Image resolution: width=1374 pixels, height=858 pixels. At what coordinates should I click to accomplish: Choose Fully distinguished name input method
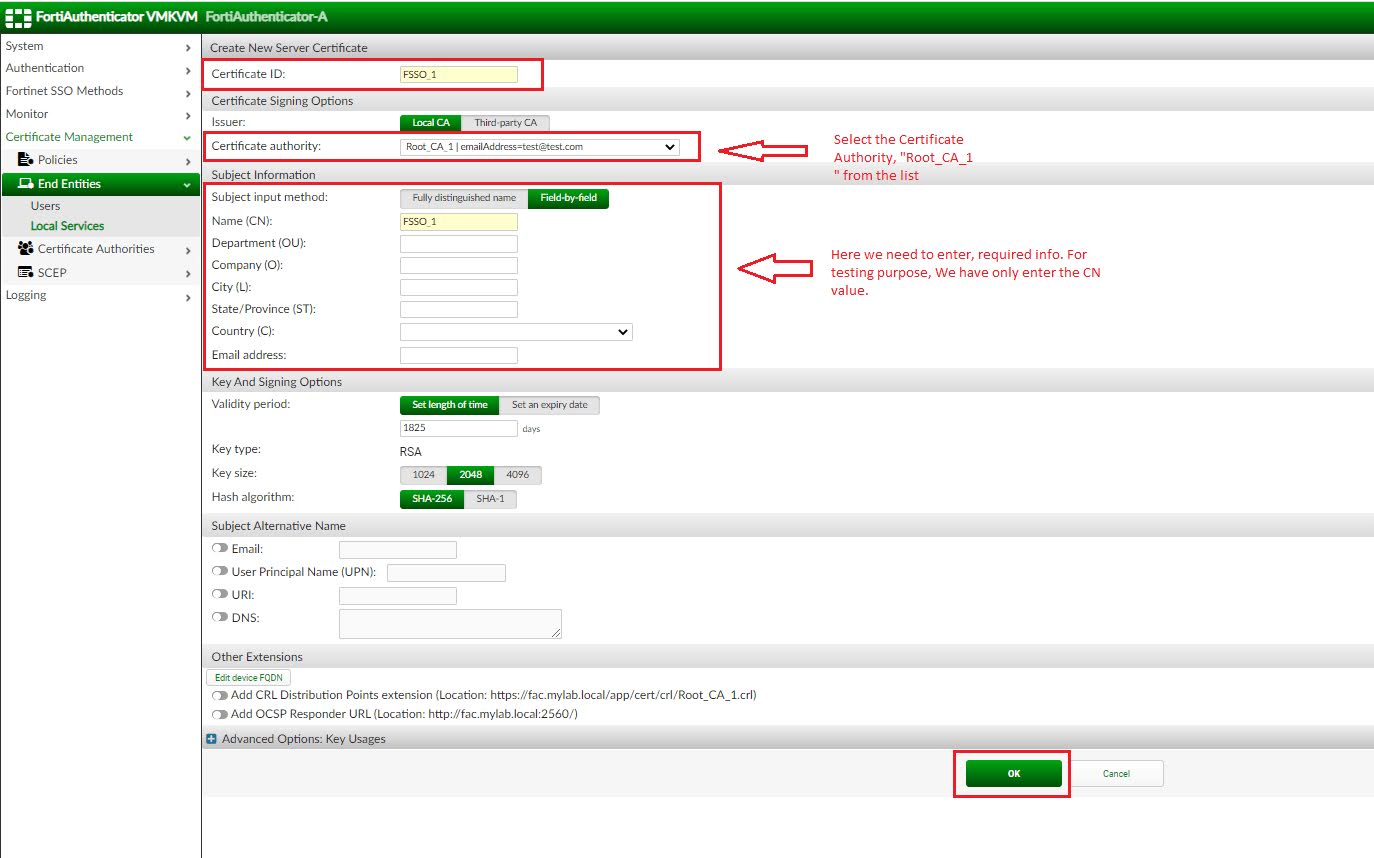pos(464,198)
